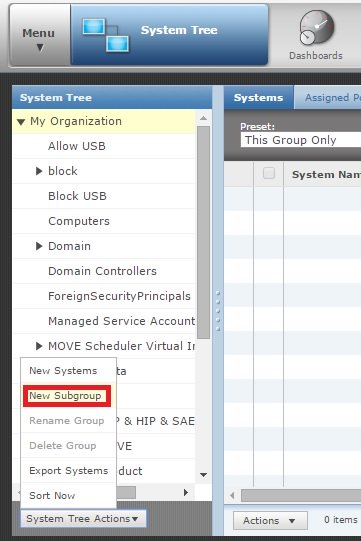Screen dimensions: 361x541
Task: Expand the MOVE Scheduler Virtual node
Action: 39,346
